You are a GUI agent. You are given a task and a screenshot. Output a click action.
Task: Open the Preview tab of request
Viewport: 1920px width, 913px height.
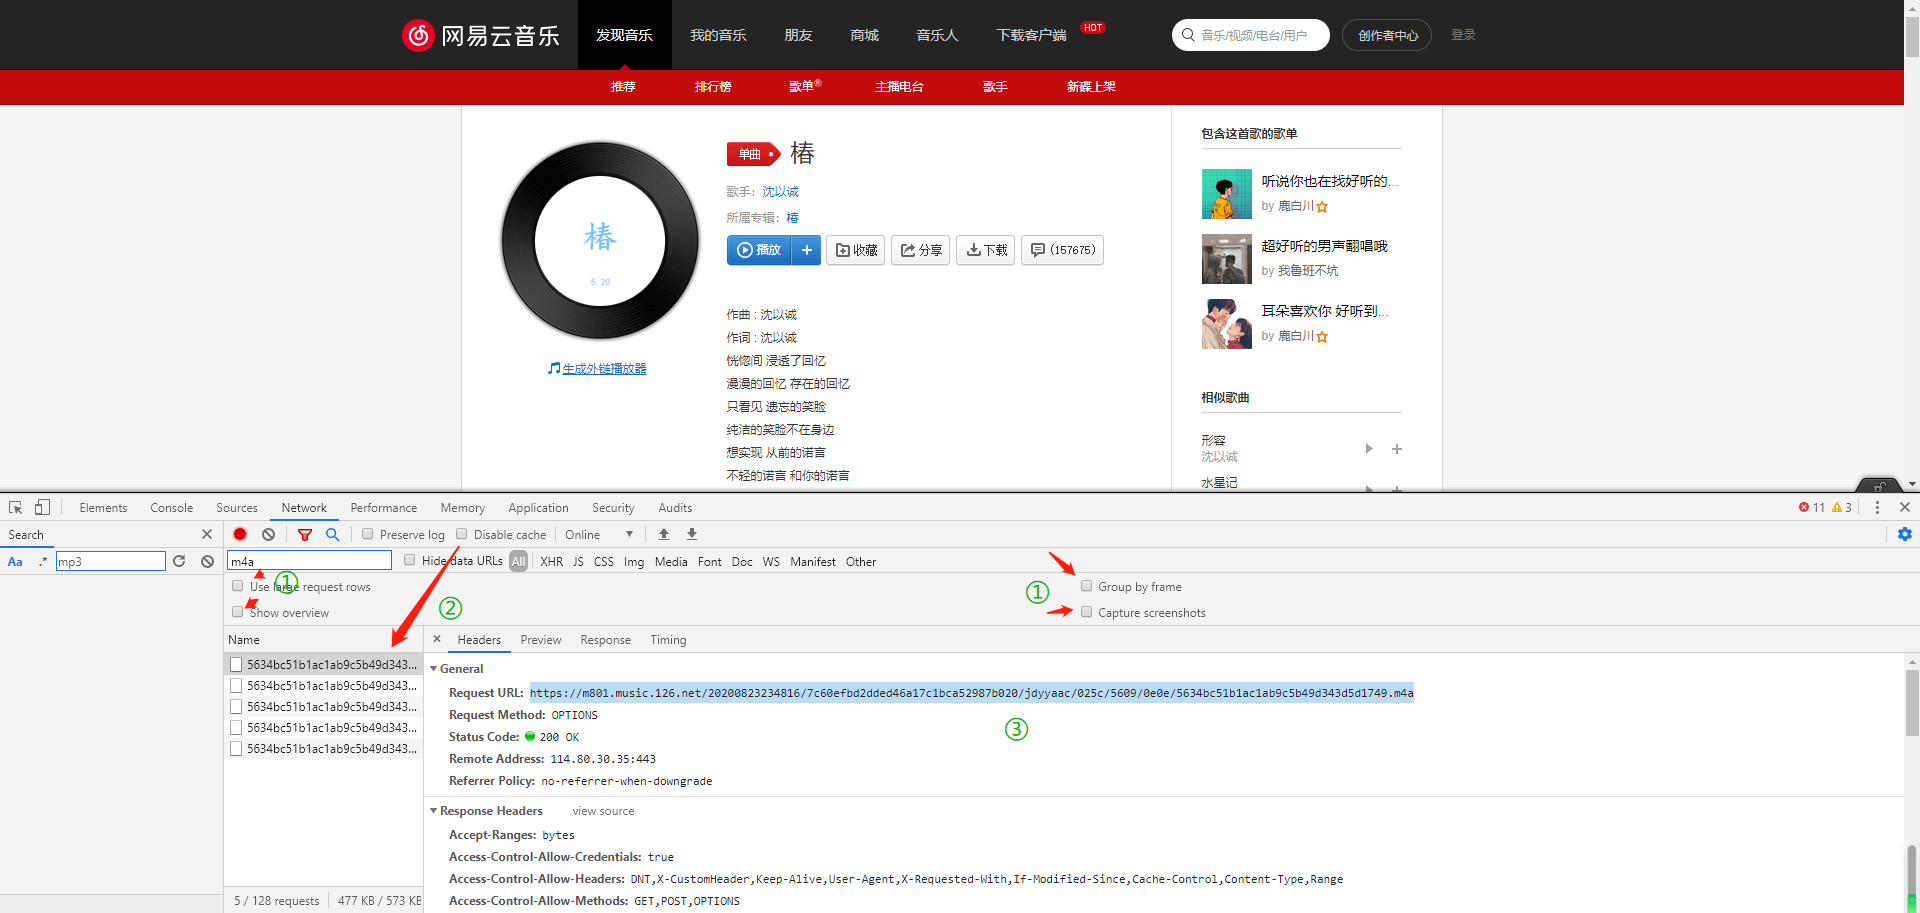tap(541, 639)
